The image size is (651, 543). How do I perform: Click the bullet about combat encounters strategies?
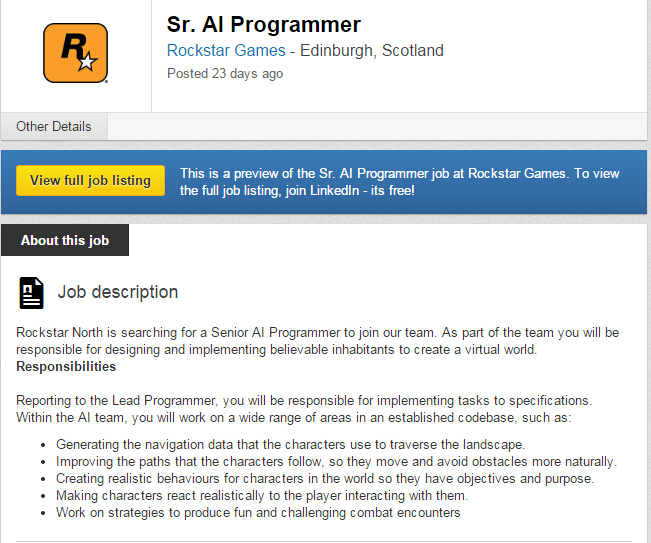click(258, 512)
